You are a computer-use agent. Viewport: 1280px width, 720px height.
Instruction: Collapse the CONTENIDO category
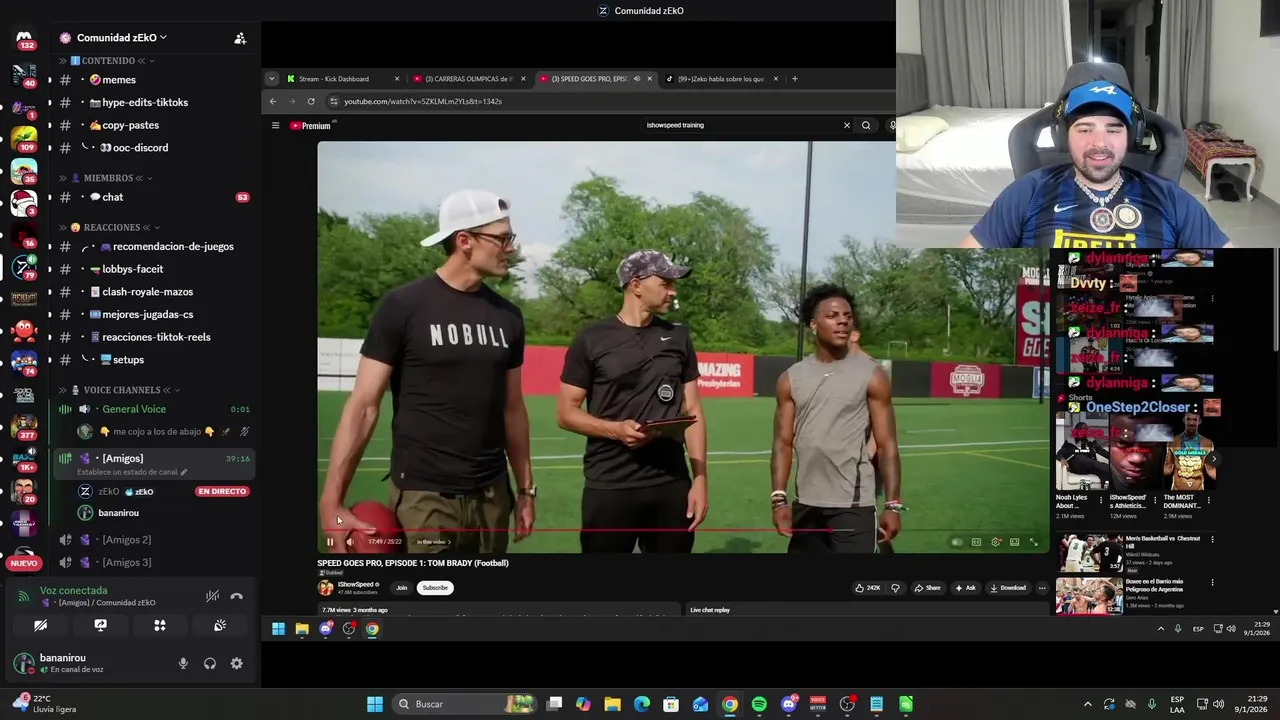point(108,61)
